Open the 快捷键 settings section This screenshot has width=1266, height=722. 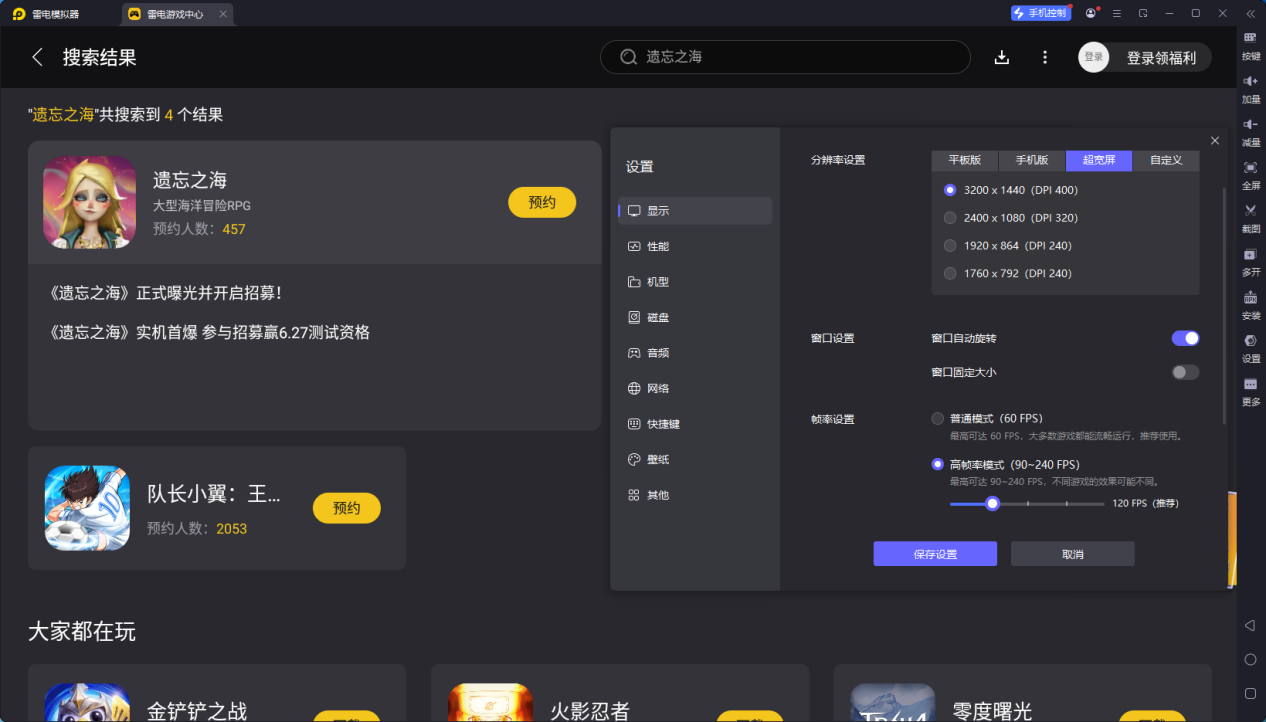coord(695,424)
